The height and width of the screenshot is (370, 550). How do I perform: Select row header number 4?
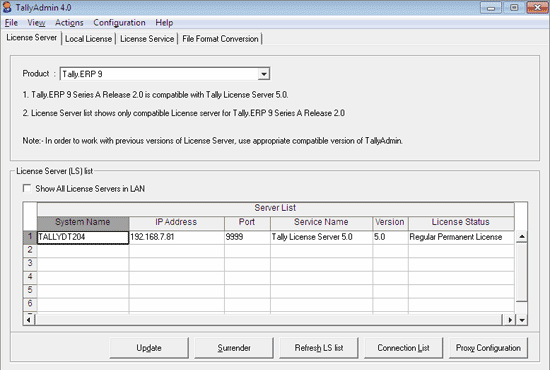coord(30,277)
